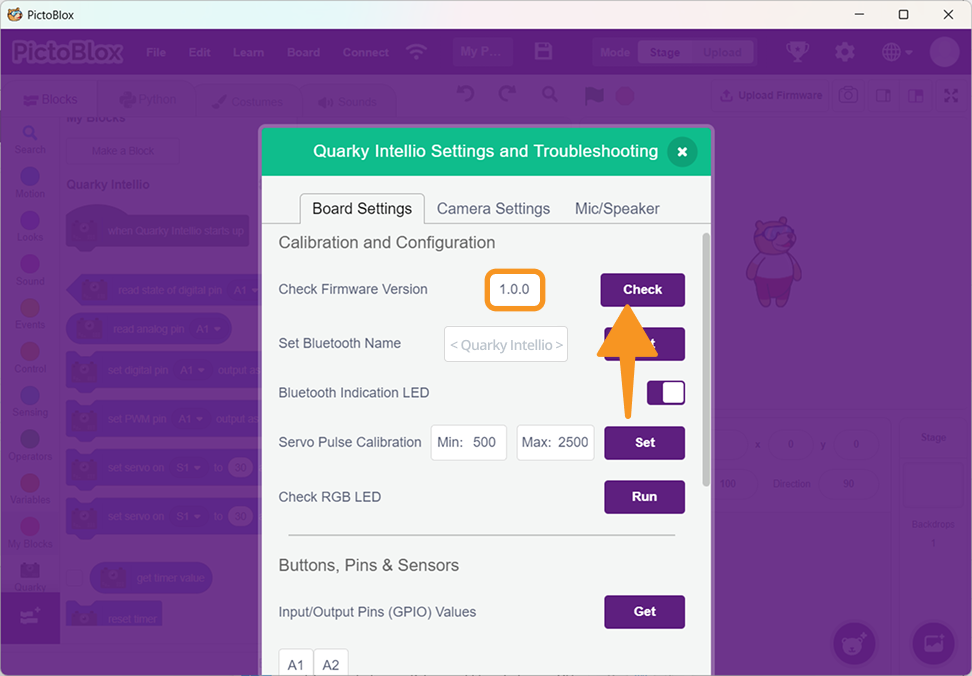The width and height of the screenshot is (972, 676).
Task: Close the Quarky Intellio Settings dialog
Action: point(682,152)
